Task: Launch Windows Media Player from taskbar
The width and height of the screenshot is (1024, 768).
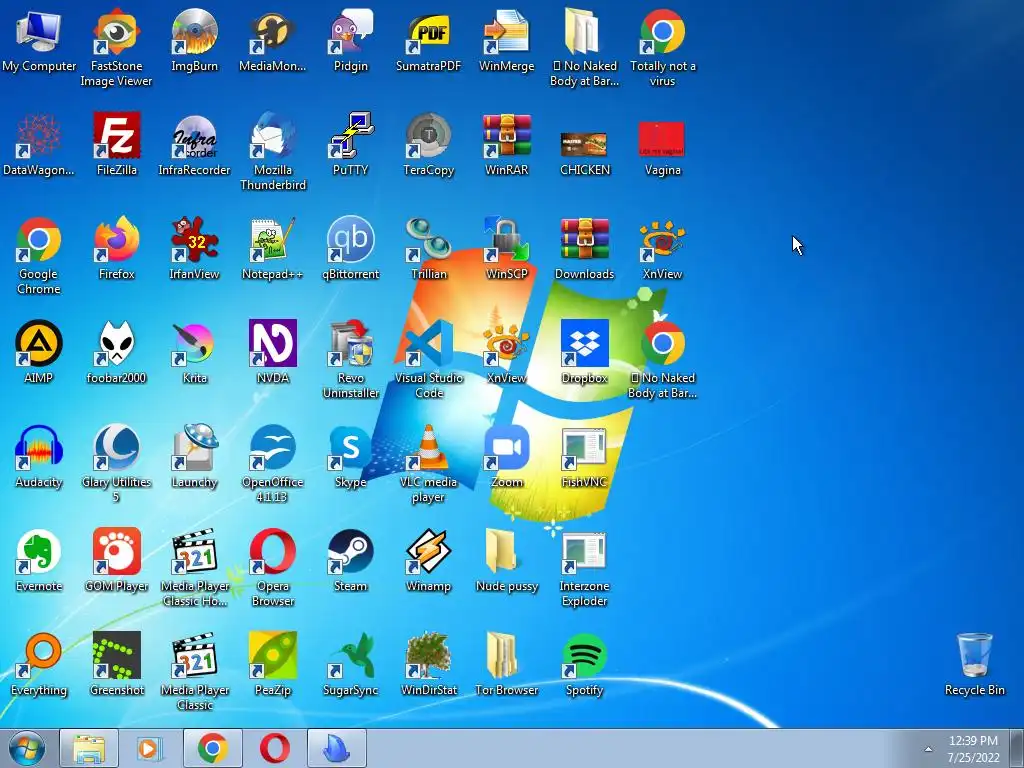Action: 150,748
